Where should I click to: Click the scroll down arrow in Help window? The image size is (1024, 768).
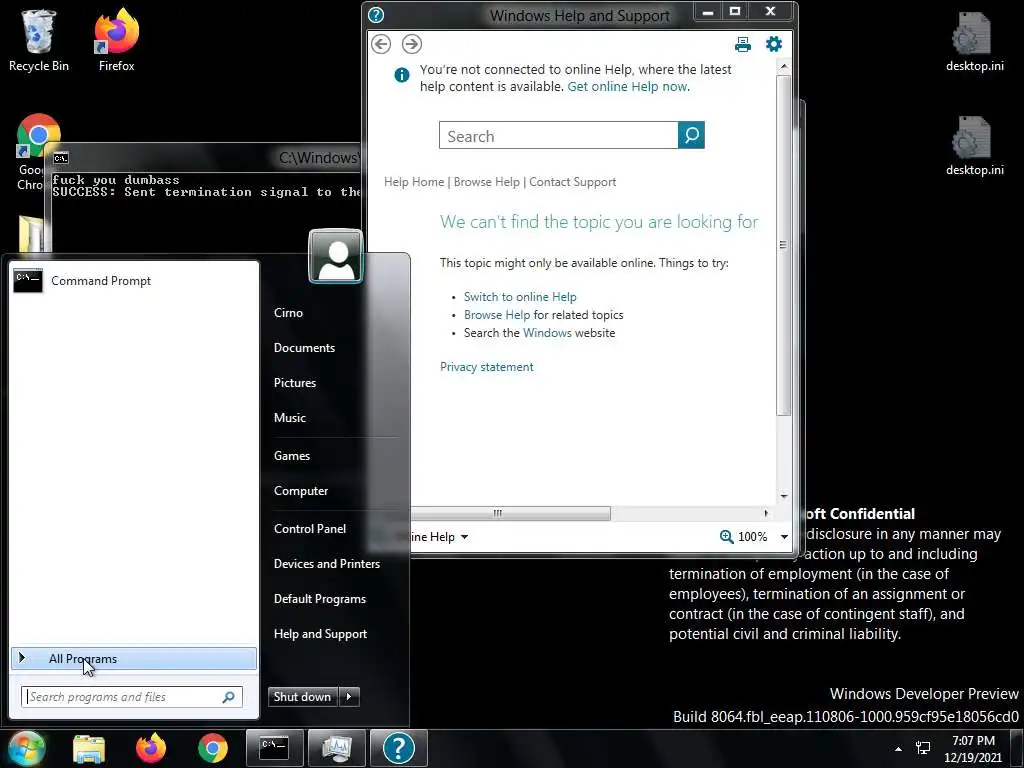pos(784,496)
